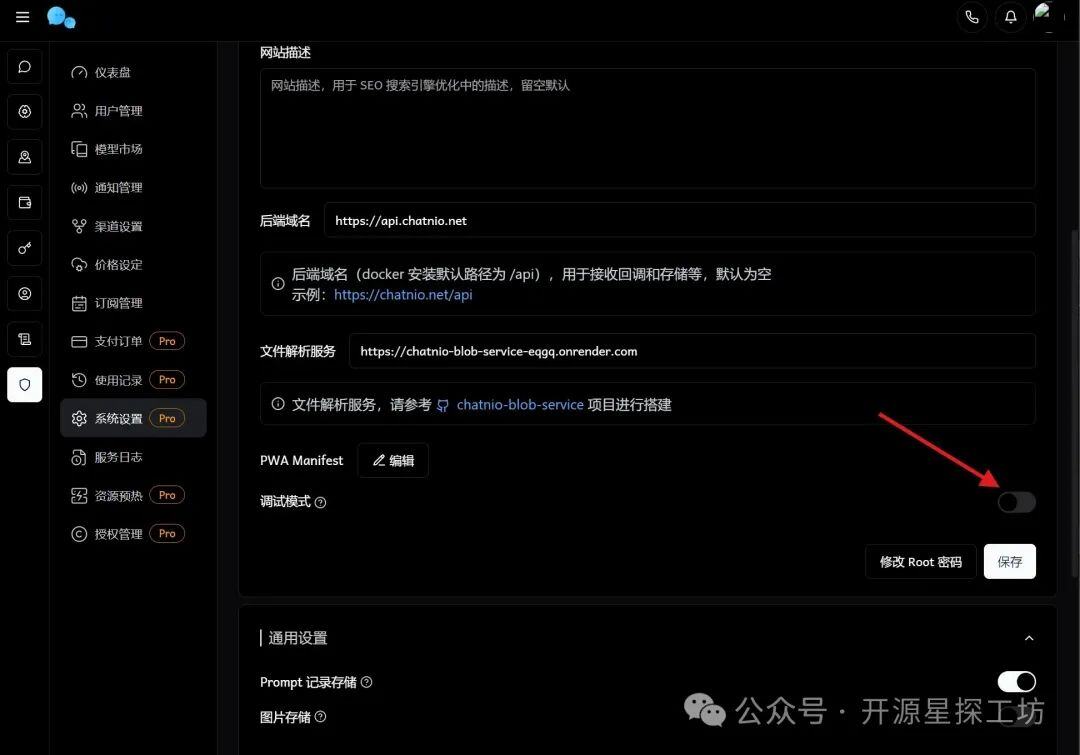Open 通知管理 broadcast page
Screen dimensions: 1080x755
(x=133, y=187)
